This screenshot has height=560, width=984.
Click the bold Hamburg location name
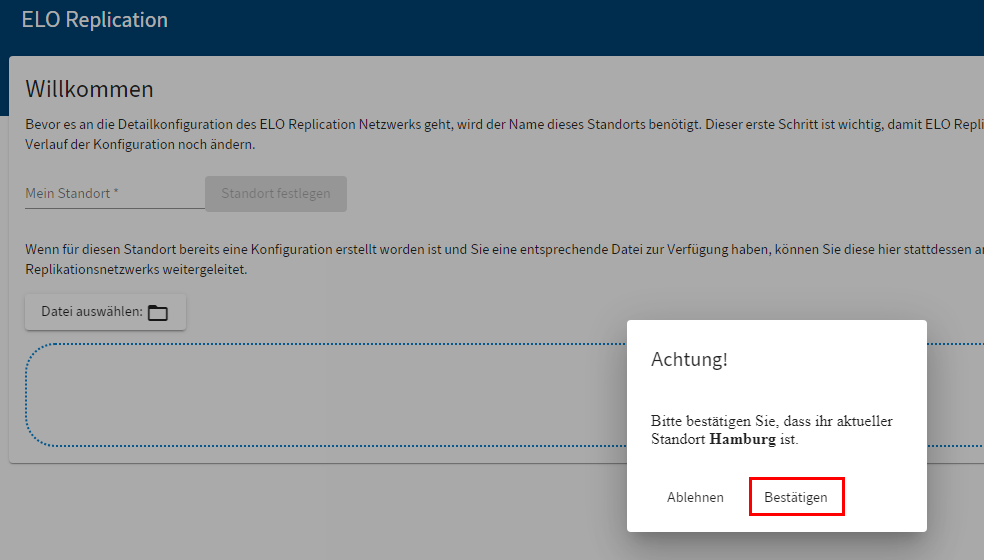point(742,439)
